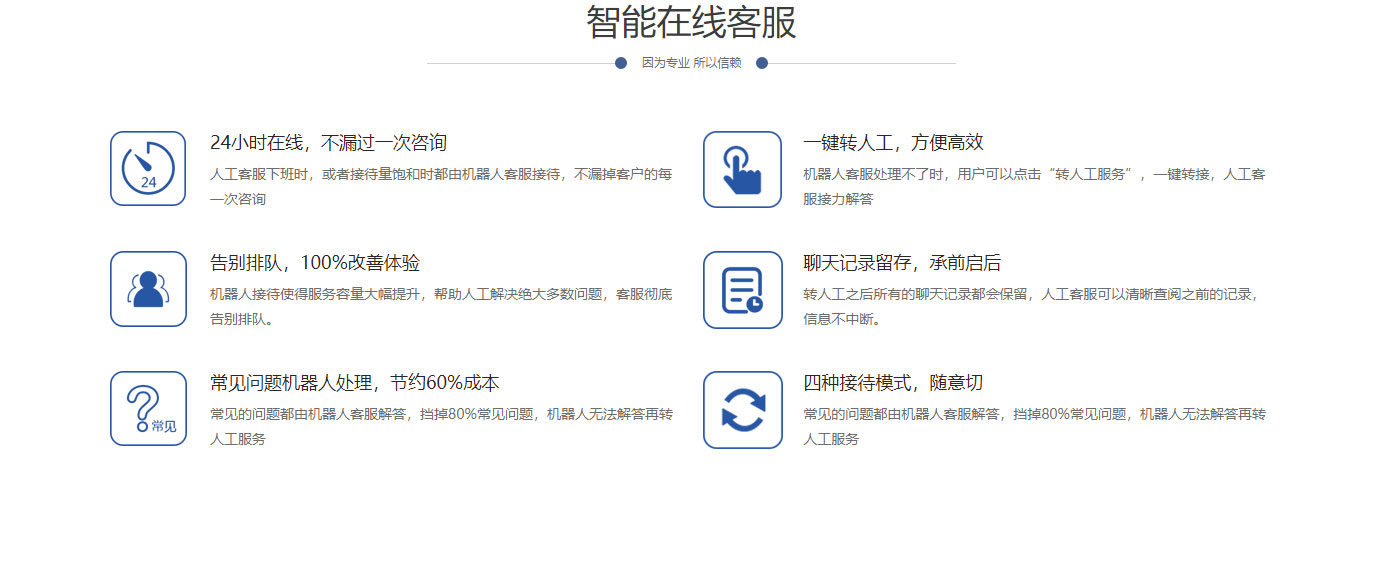
Task: Click the 因为专业 所以信赖 subtitle text
Action: [x=691, y=63]
